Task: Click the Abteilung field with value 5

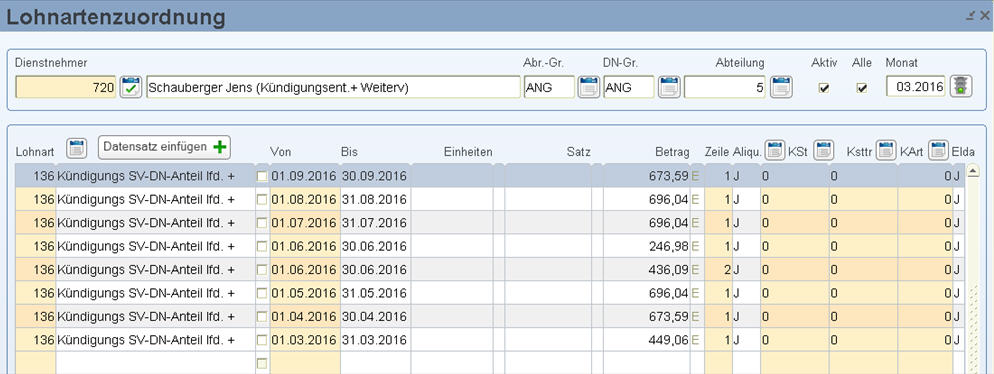Action: pos(725,87)
